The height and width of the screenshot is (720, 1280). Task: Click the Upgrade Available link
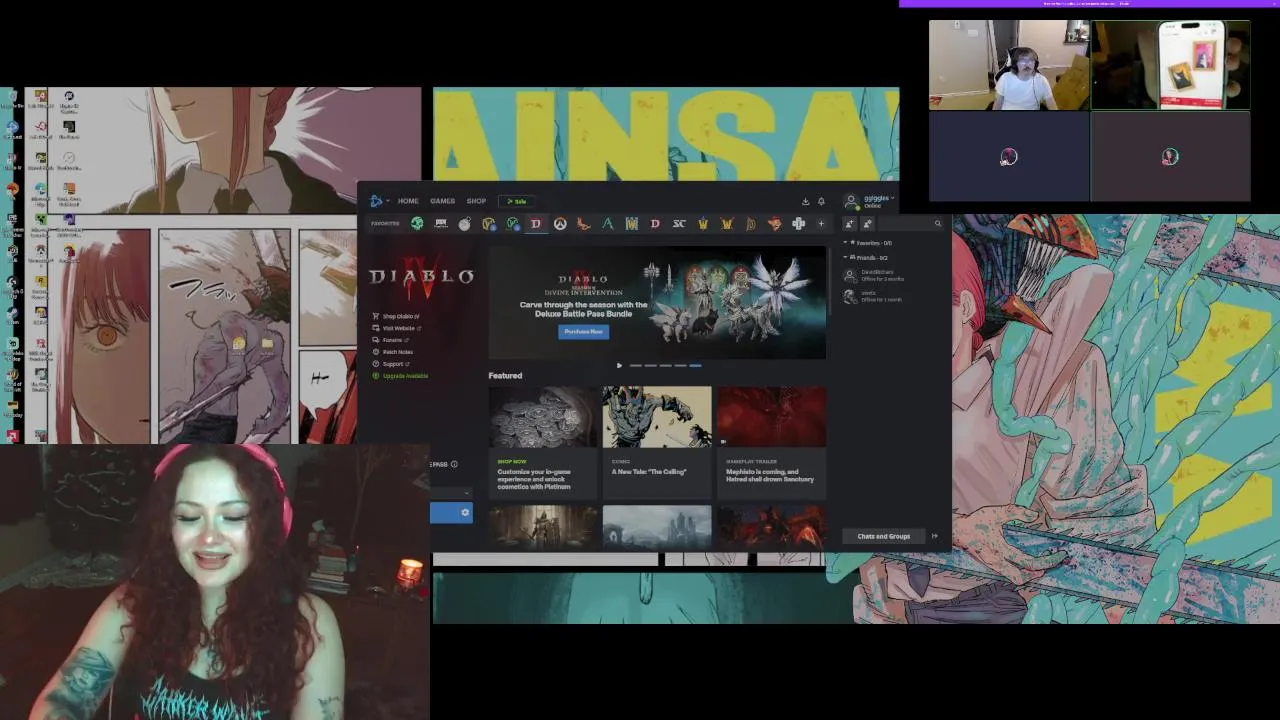click(x=400, y=376)
